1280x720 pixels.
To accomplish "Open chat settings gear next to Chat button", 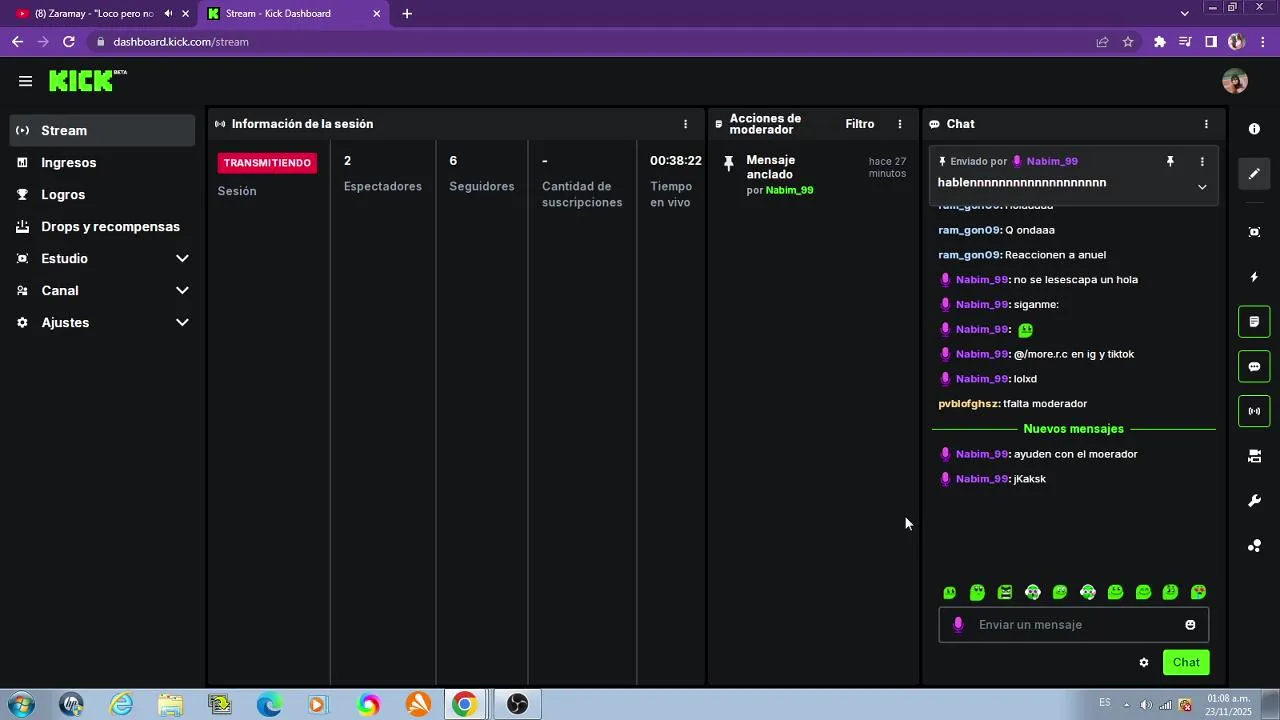I will click(x=1144, y=662).
